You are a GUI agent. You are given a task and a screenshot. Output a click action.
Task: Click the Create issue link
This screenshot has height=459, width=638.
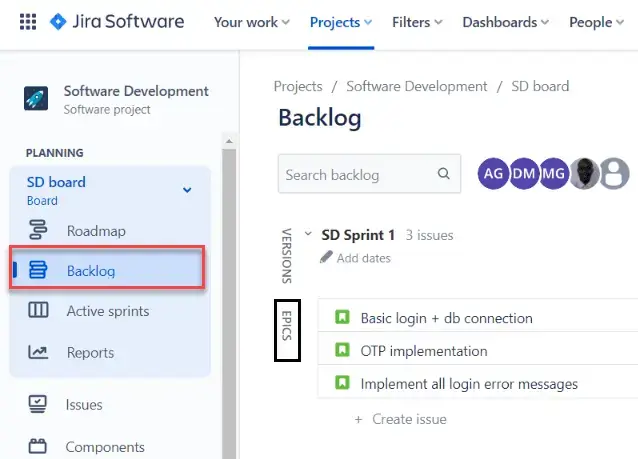[401, 419]
